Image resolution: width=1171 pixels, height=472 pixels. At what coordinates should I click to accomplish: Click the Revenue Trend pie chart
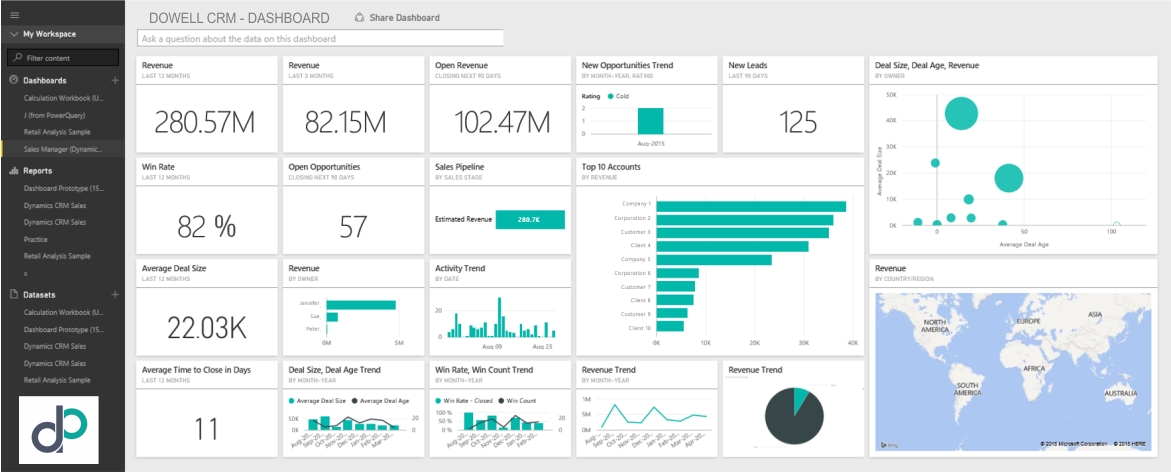[794, 416]
